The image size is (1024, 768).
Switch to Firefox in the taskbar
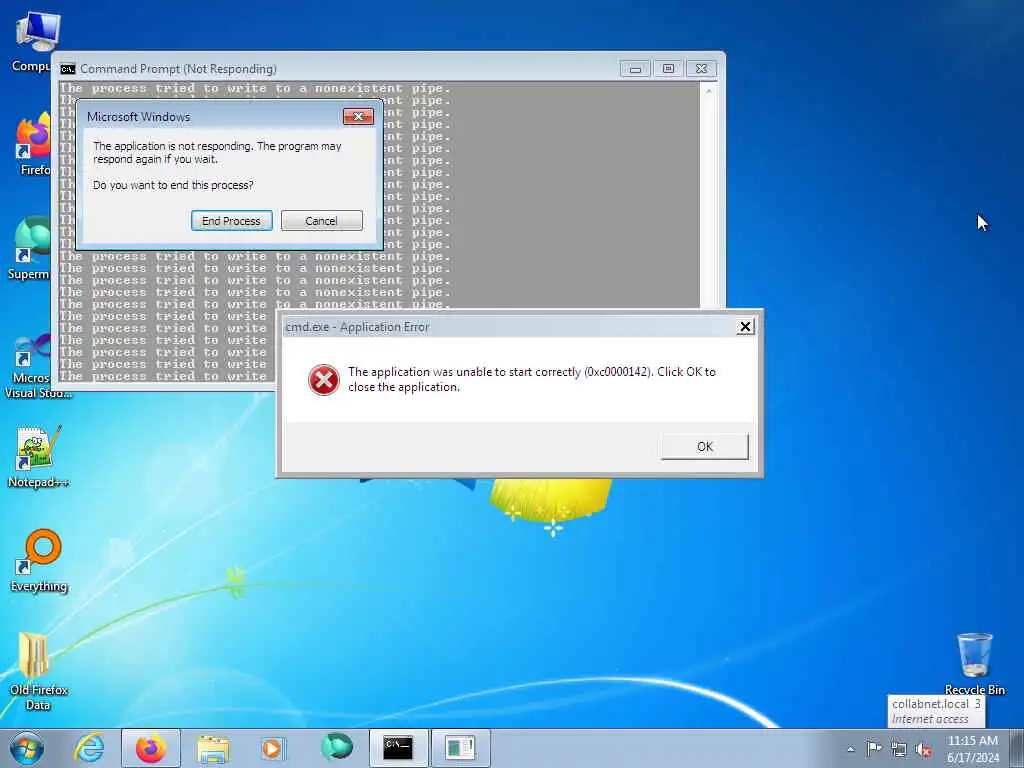[151, 748]
